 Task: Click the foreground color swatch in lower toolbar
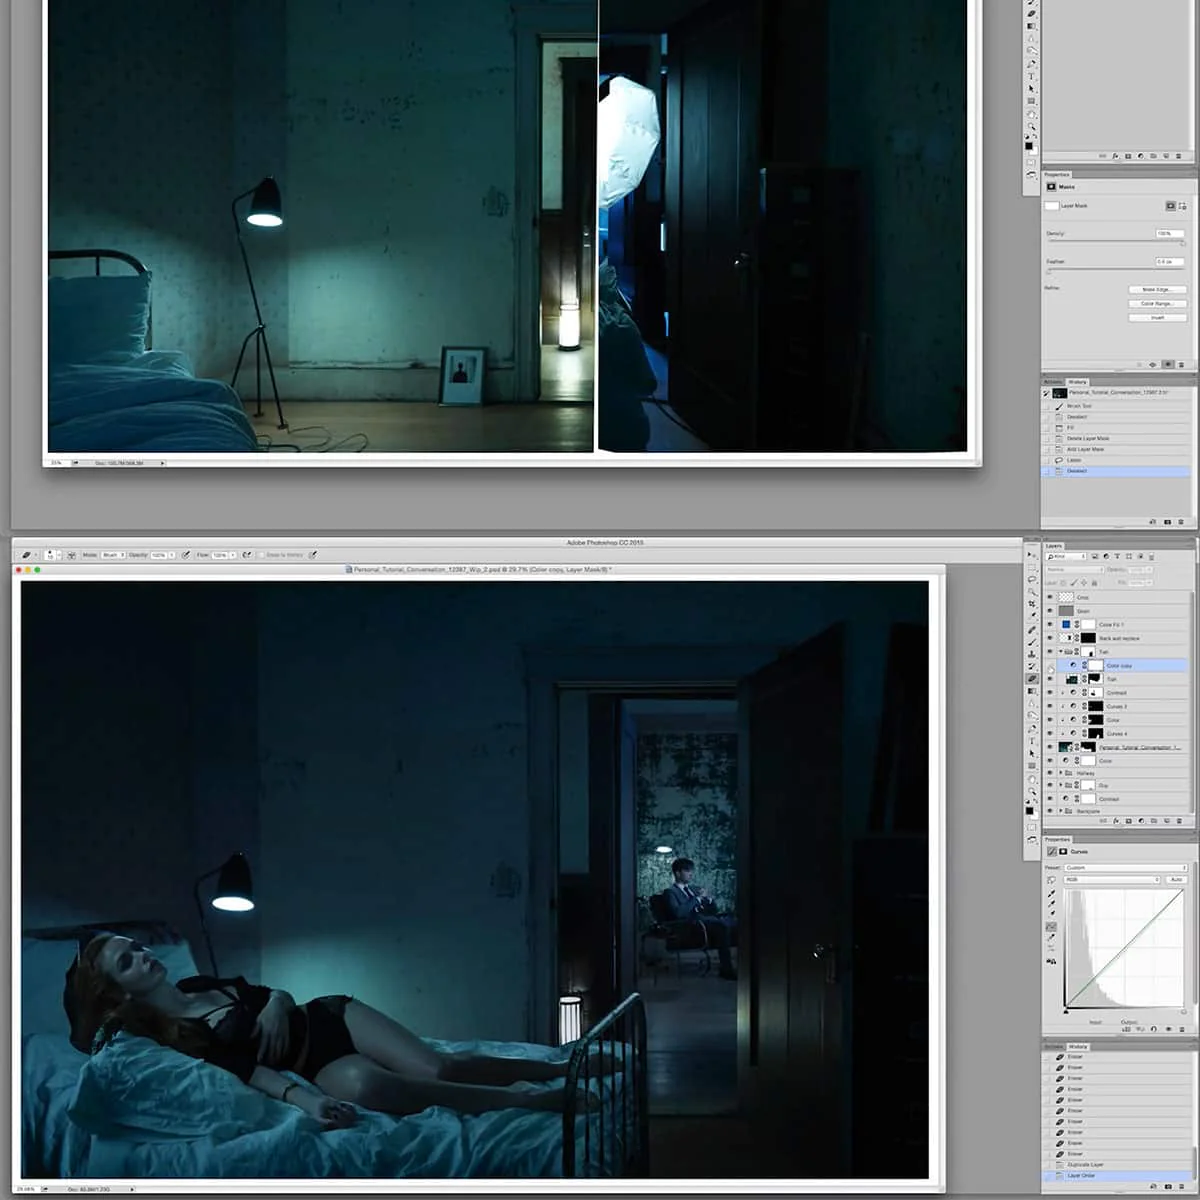1029,810
